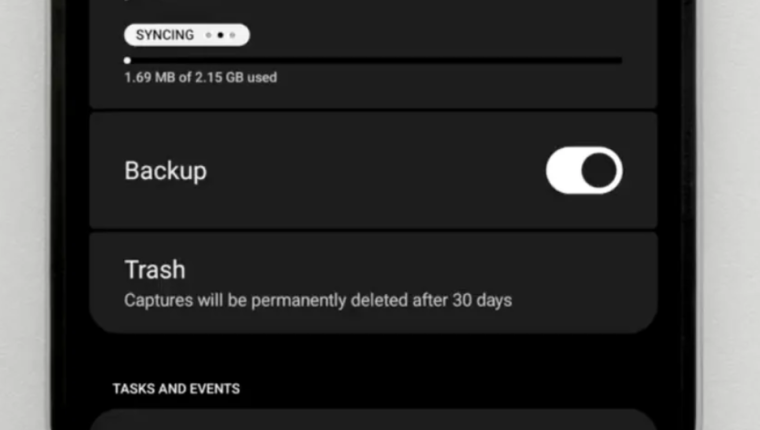Click the word SYNCING in the badge
Image resolution: width=760 pixels, height=430 pixels.
pyautogui.click(x=165, y=35)
